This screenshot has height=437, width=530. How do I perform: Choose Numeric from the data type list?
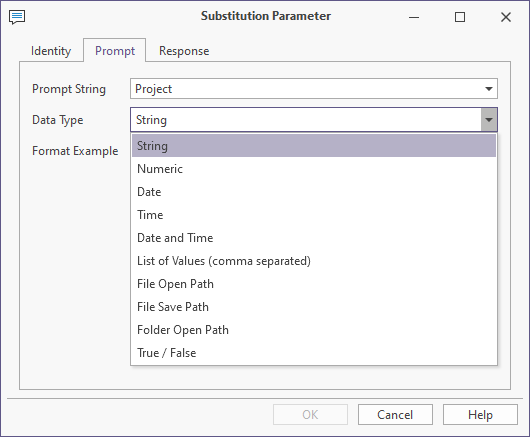(x=314, y=169)
